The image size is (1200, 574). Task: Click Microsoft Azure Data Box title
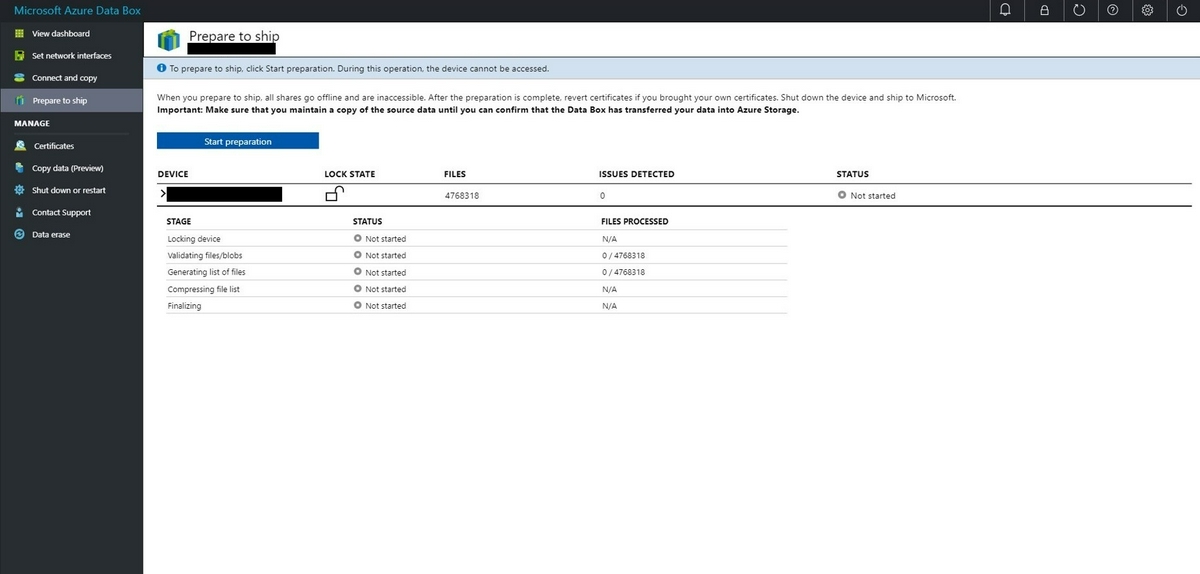(x=77, y=10)
